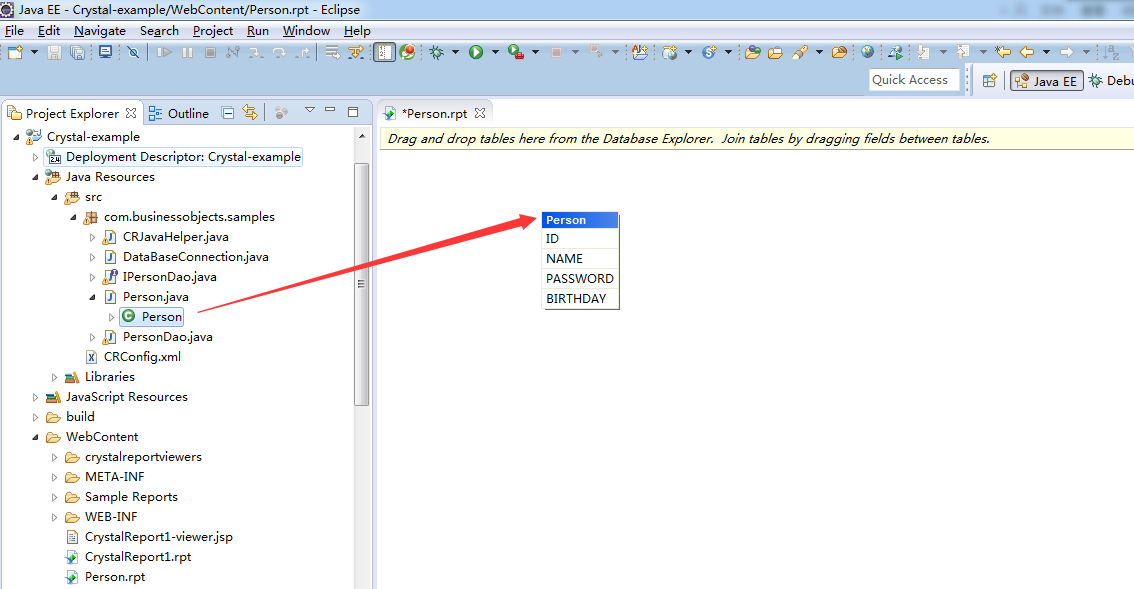
Task: Click the Disconnect debug icon
Action: pos(233,52)
